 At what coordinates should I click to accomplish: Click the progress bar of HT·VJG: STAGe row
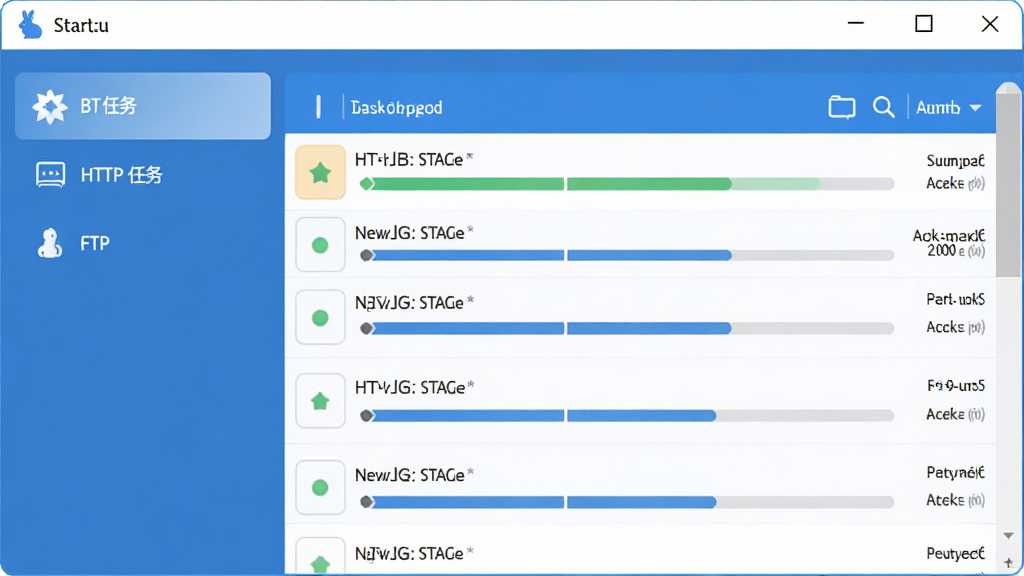pyautogui.click(x=627, y=415)
